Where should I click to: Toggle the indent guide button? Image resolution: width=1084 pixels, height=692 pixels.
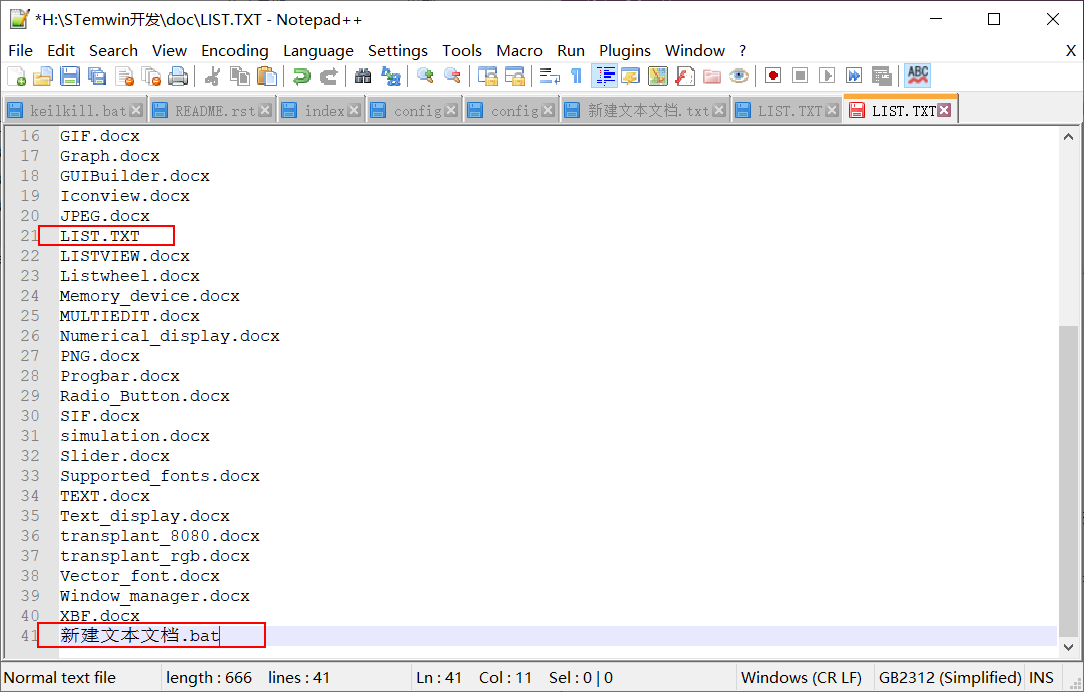pos(604,76)
